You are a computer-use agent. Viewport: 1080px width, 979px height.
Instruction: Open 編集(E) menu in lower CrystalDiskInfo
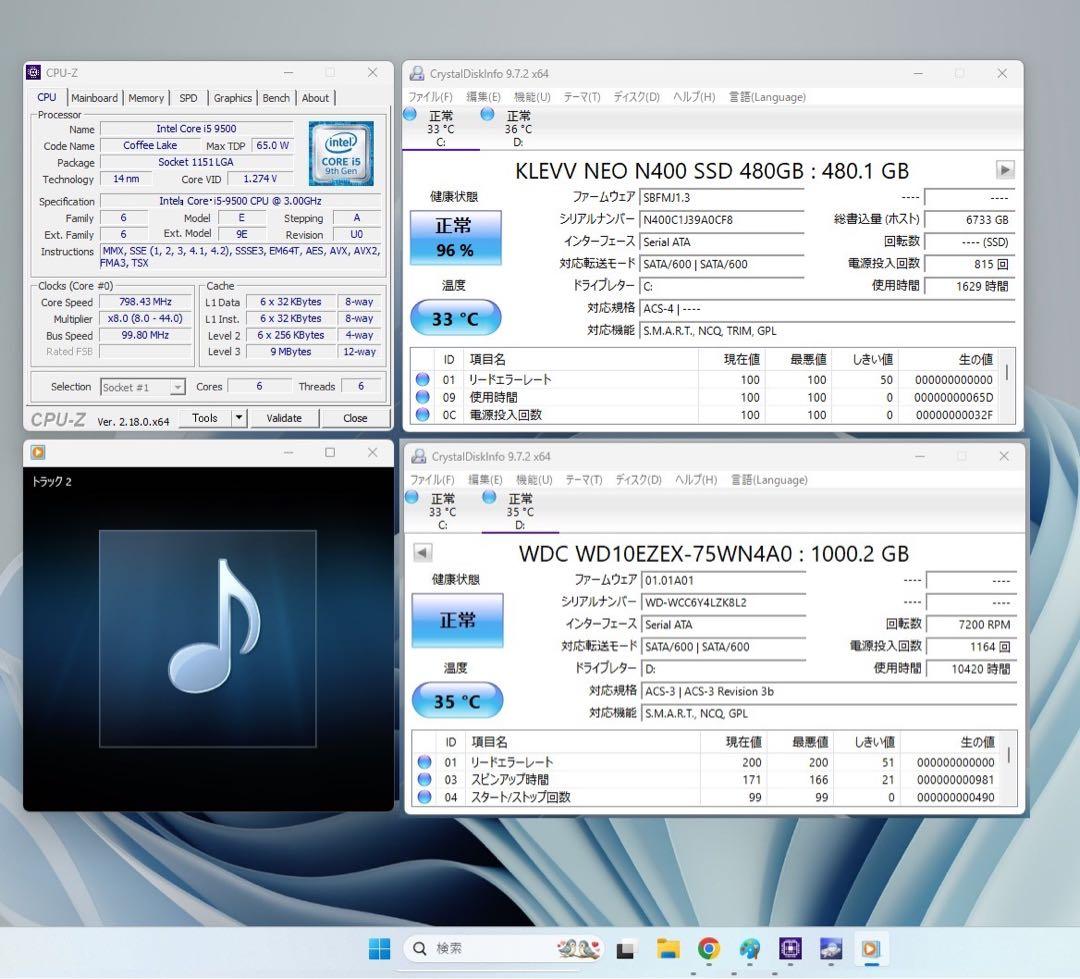486,480
